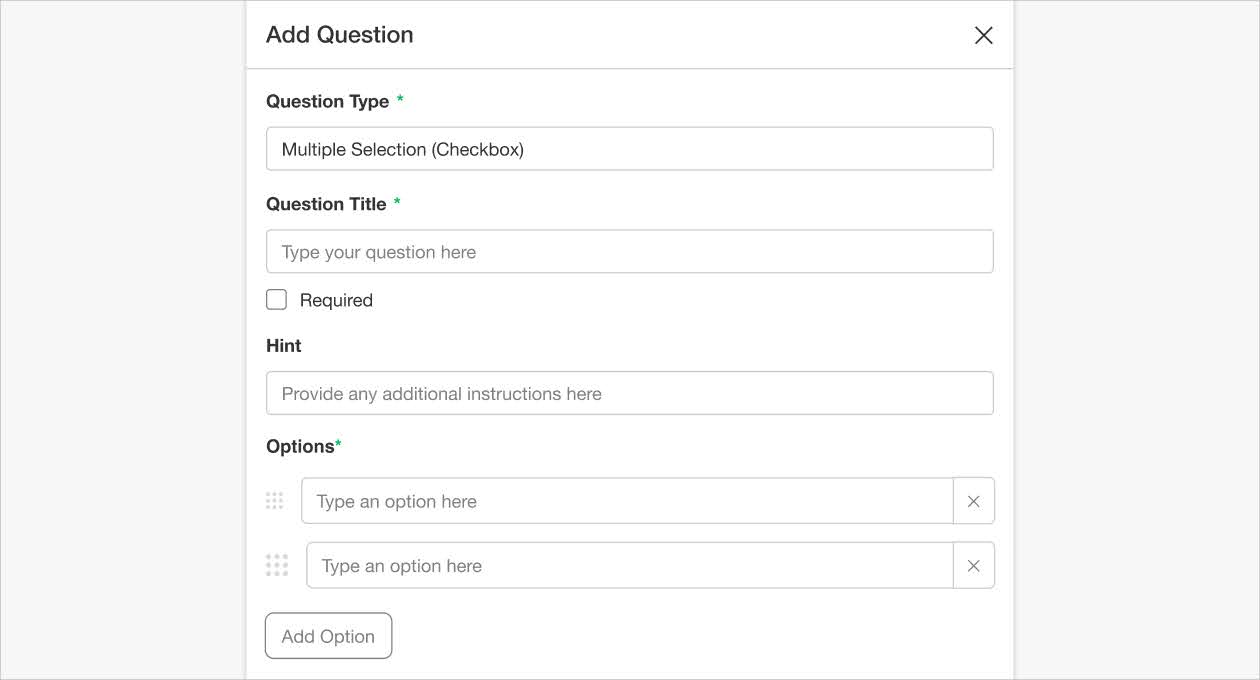Dismiss the Add Question dialog with the X
This screenshot has width=1260, height=680.
click(x=983, y=34)
